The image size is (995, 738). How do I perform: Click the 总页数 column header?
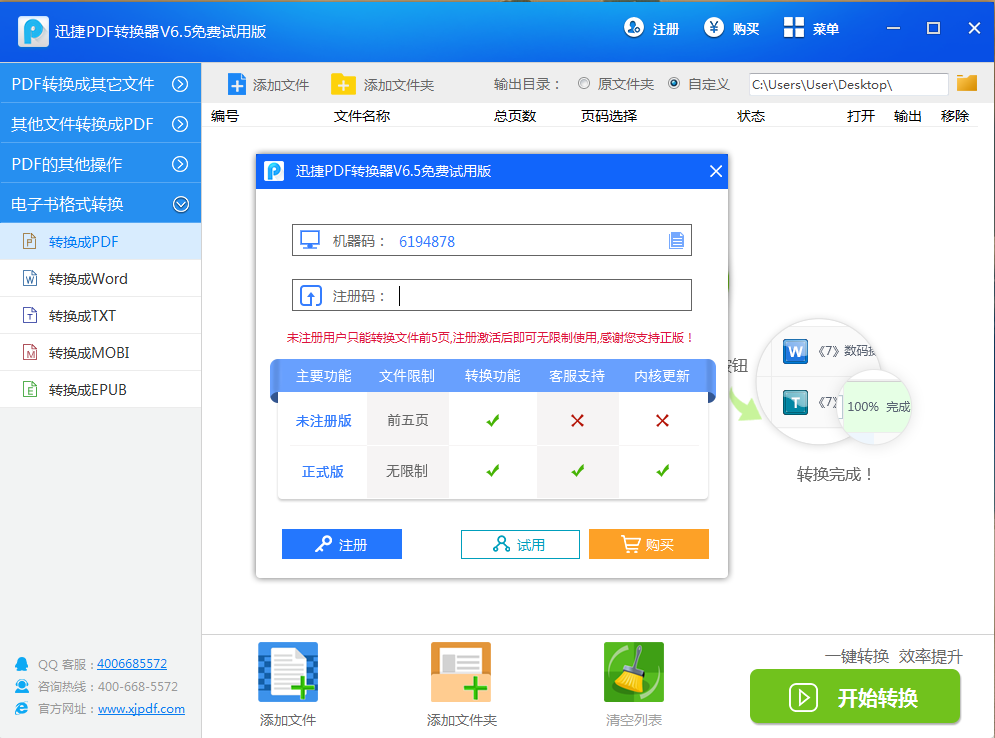click(x=515, y=116)
